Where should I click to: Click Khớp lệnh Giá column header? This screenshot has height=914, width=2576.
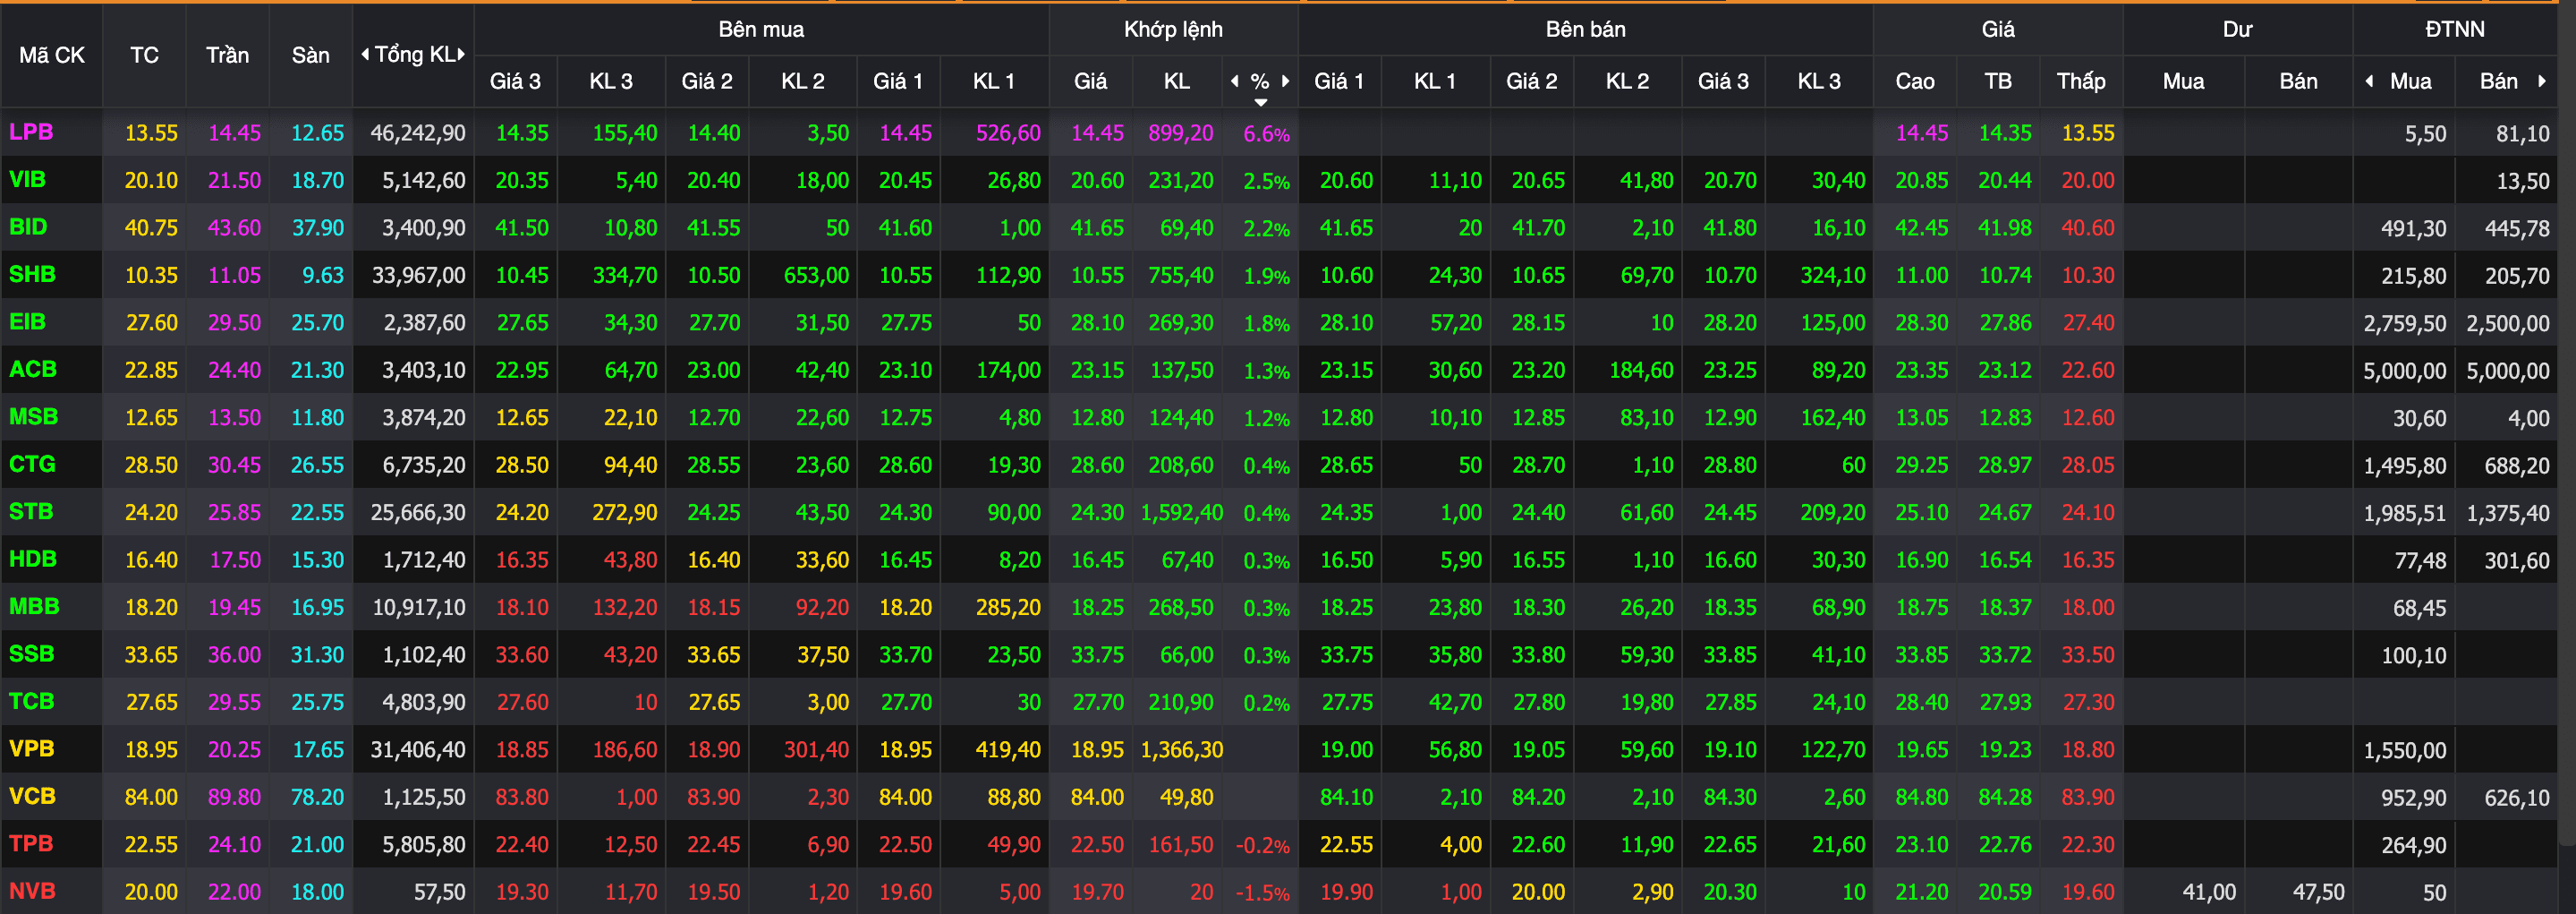click(x=1091, y=81)
